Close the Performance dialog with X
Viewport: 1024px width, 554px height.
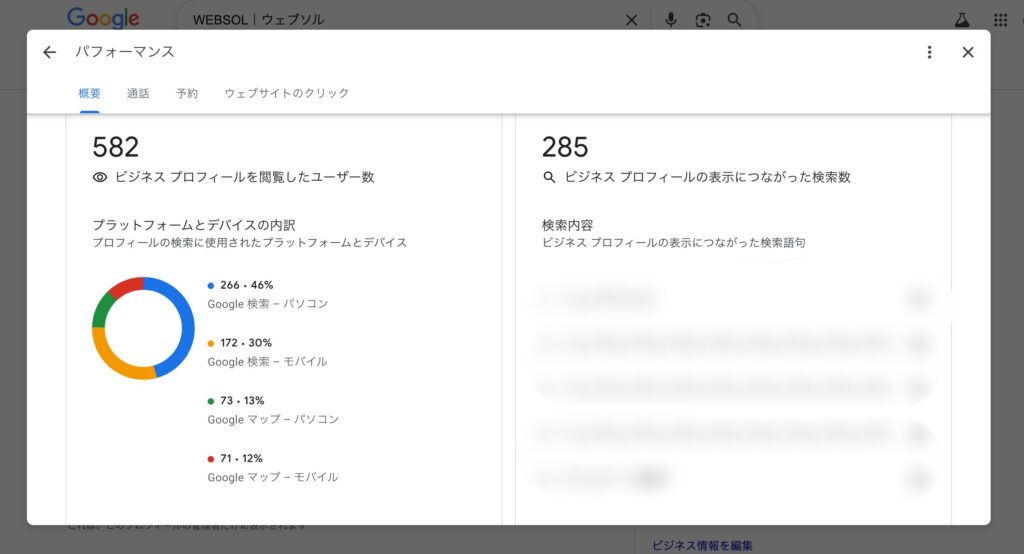pyautogui.click(x=967, y=52)
